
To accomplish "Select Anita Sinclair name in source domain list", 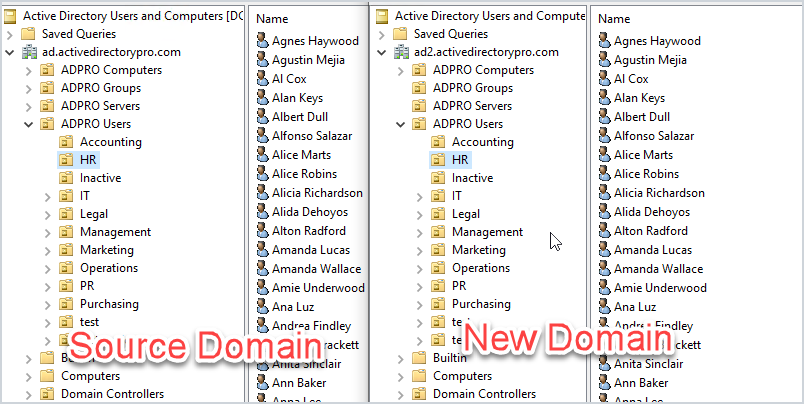I will click(307, 363).
